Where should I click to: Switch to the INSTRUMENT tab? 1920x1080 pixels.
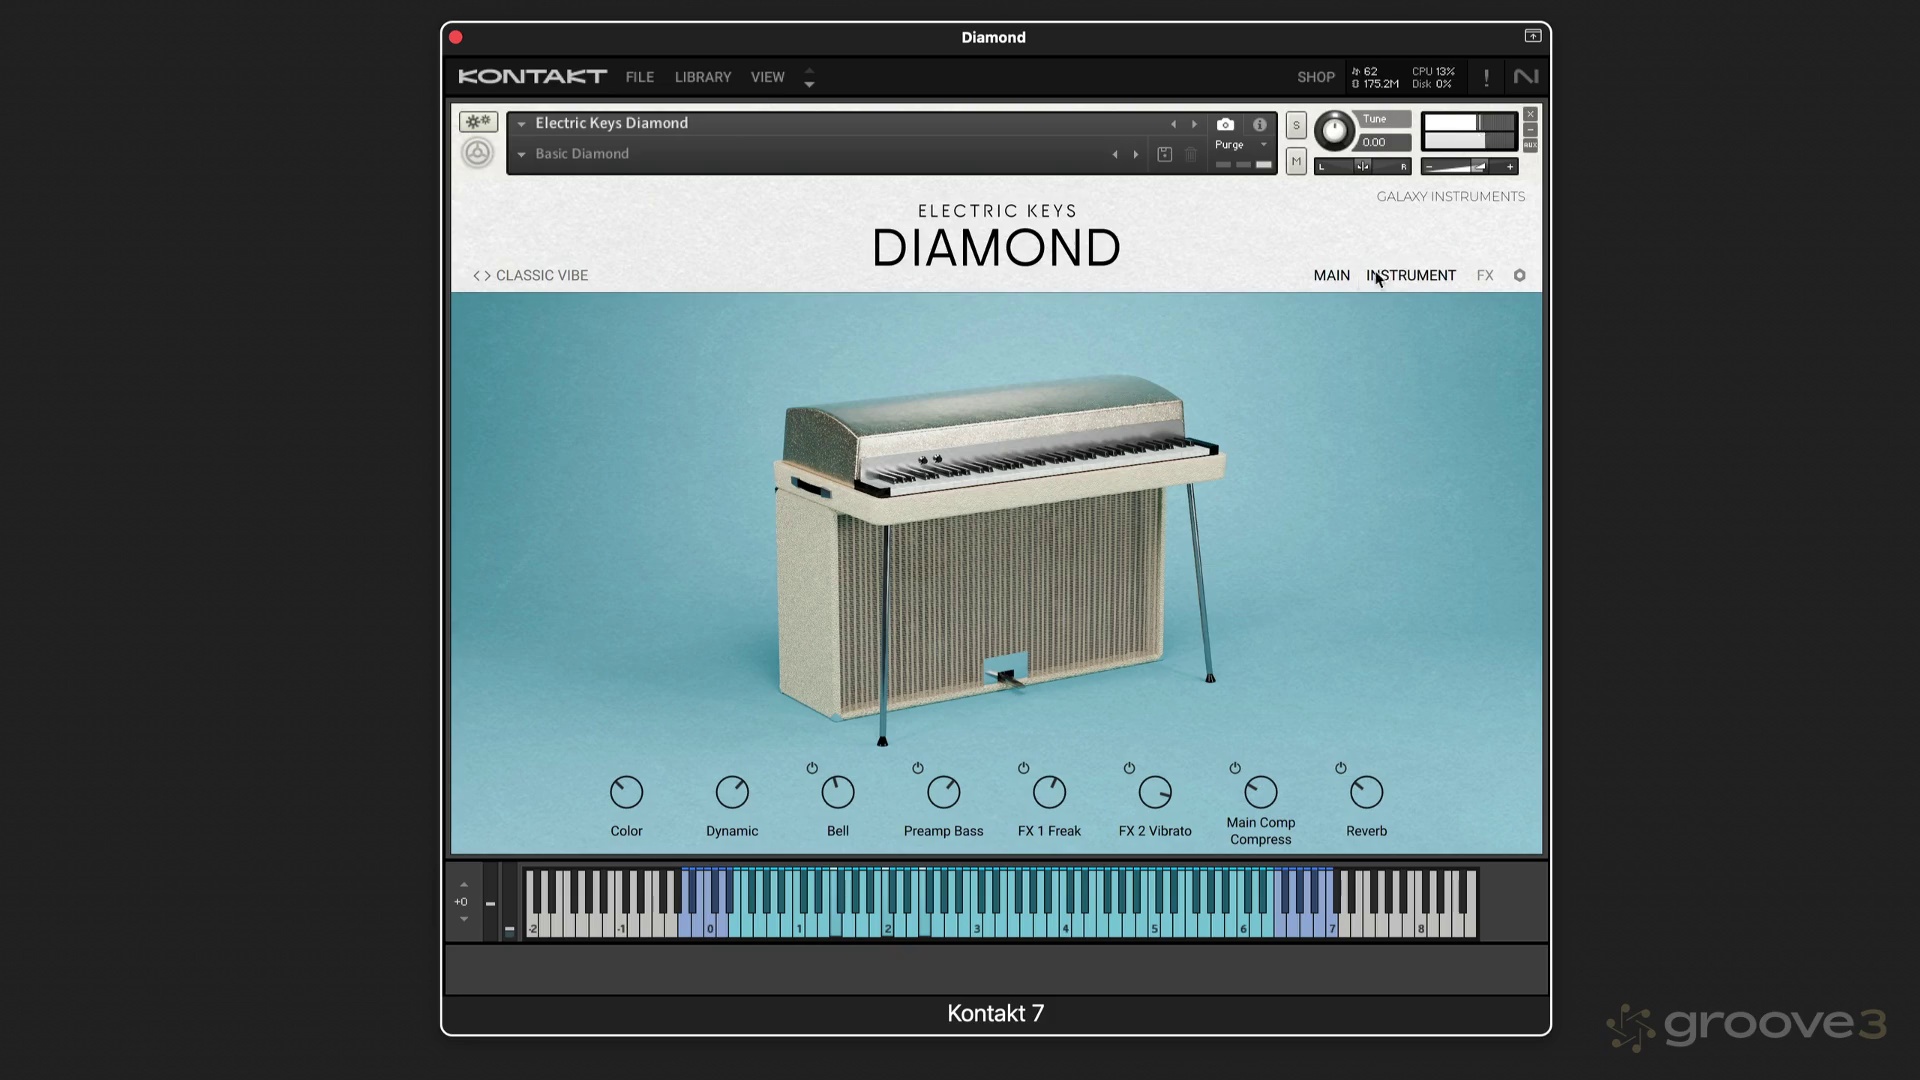[x=1411, y=275]
